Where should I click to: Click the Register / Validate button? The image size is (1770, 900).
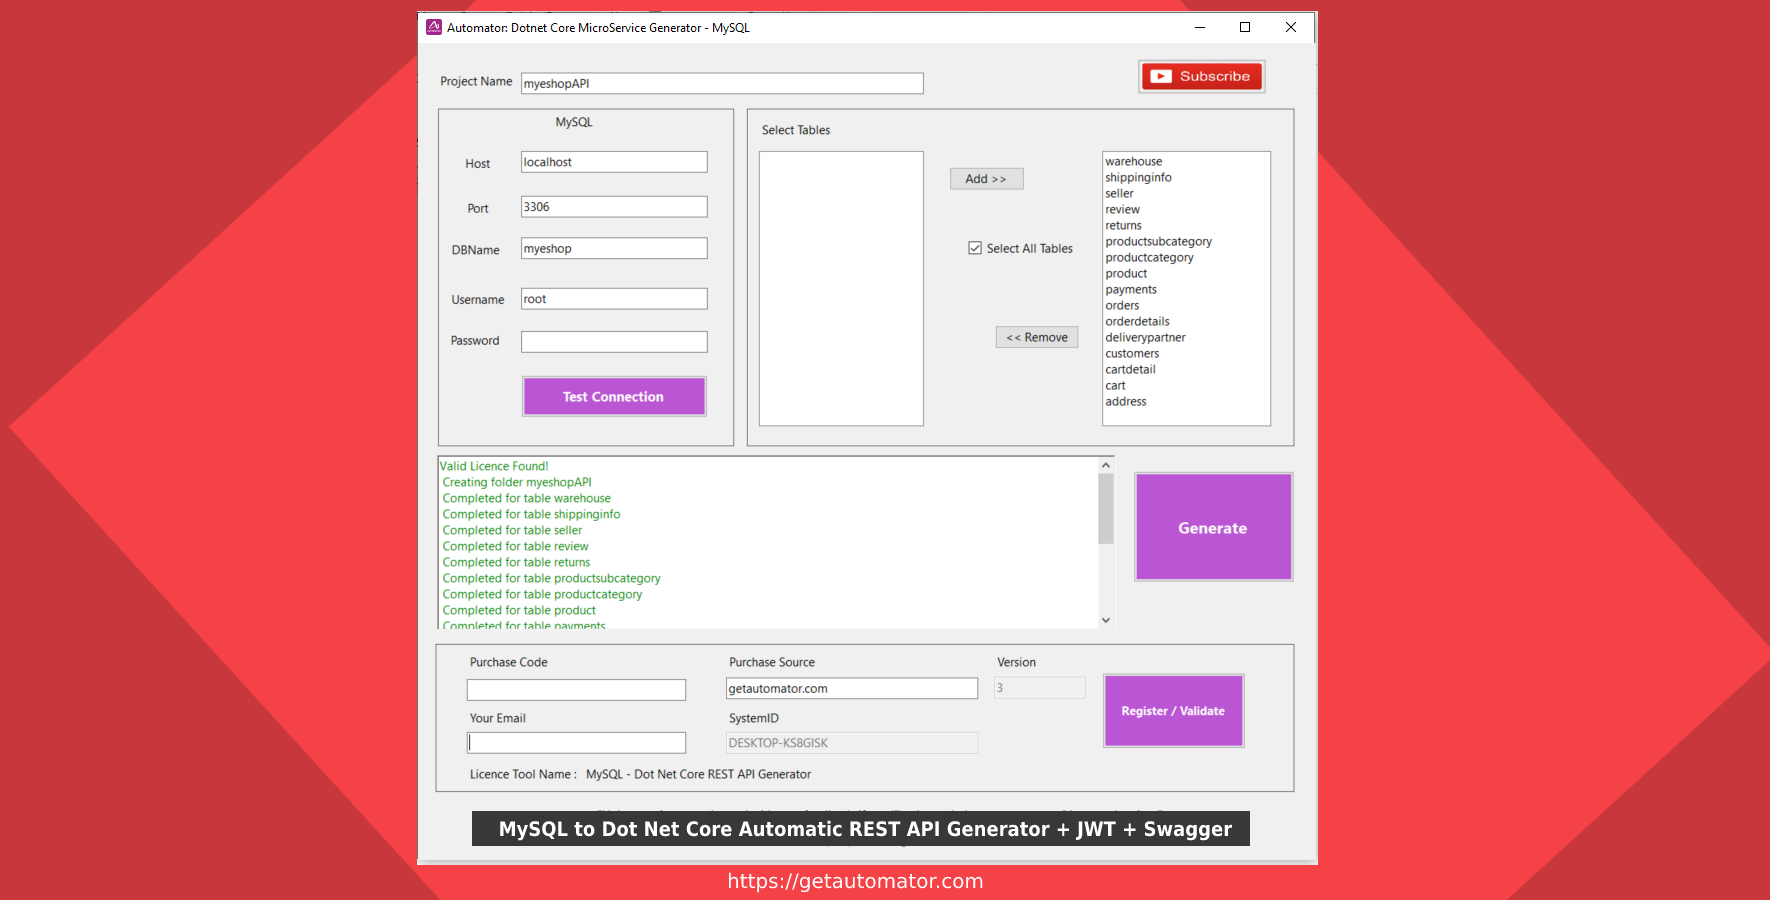[x=1173, y=711]
